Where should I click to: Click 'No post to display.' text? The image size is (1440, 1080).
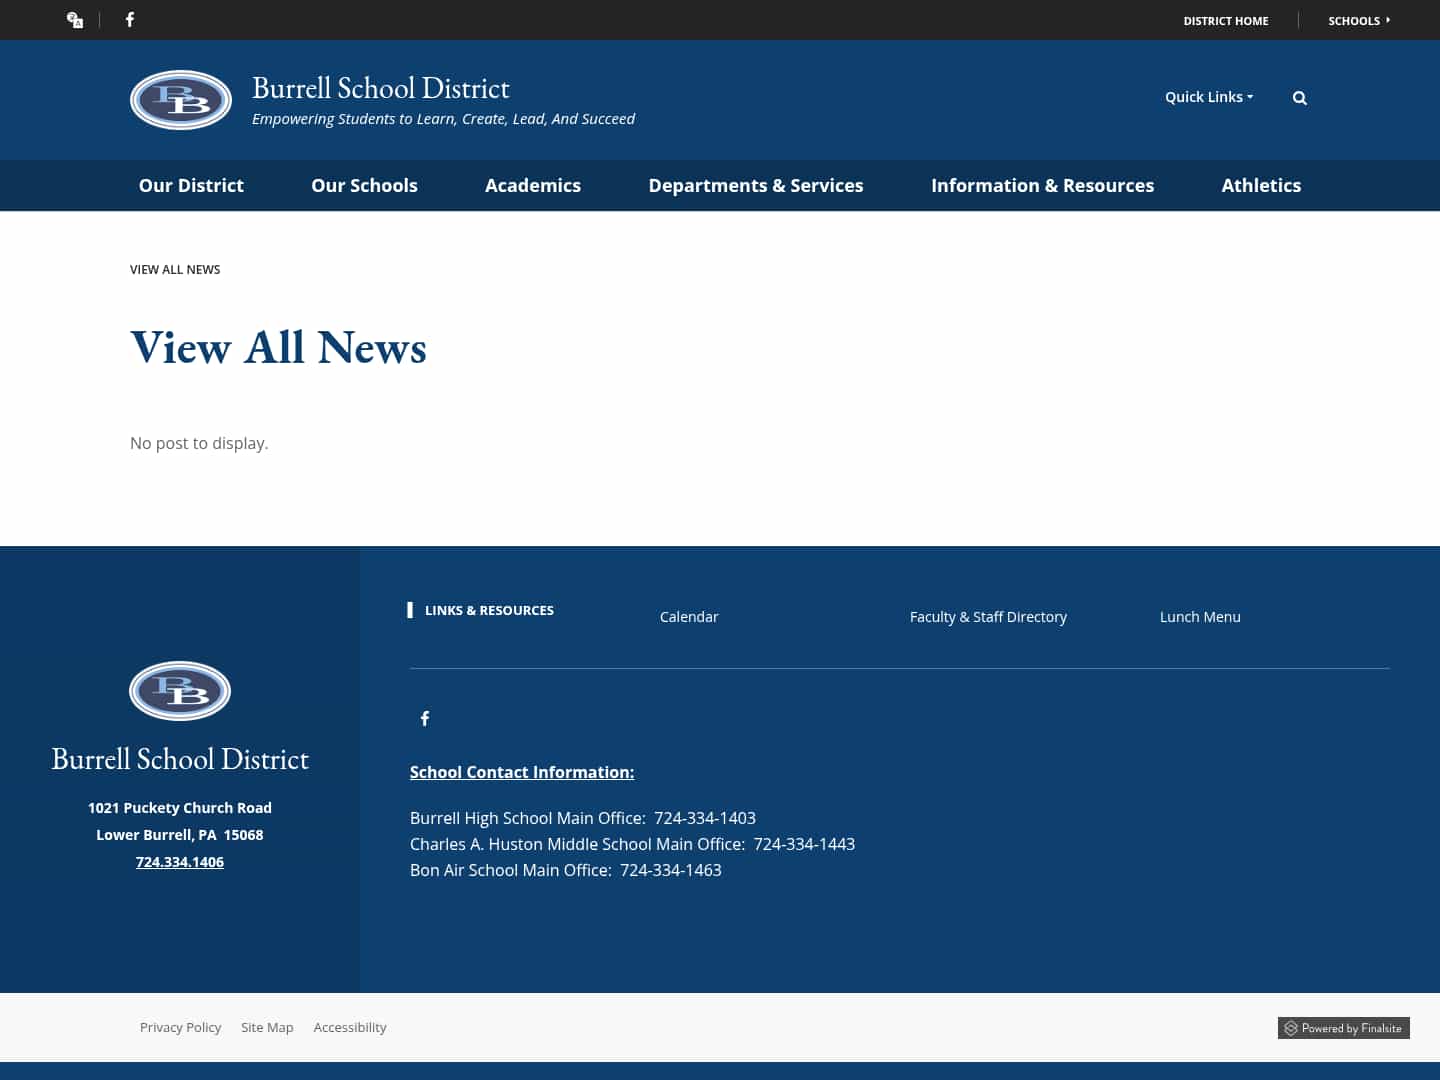point(199,443)
